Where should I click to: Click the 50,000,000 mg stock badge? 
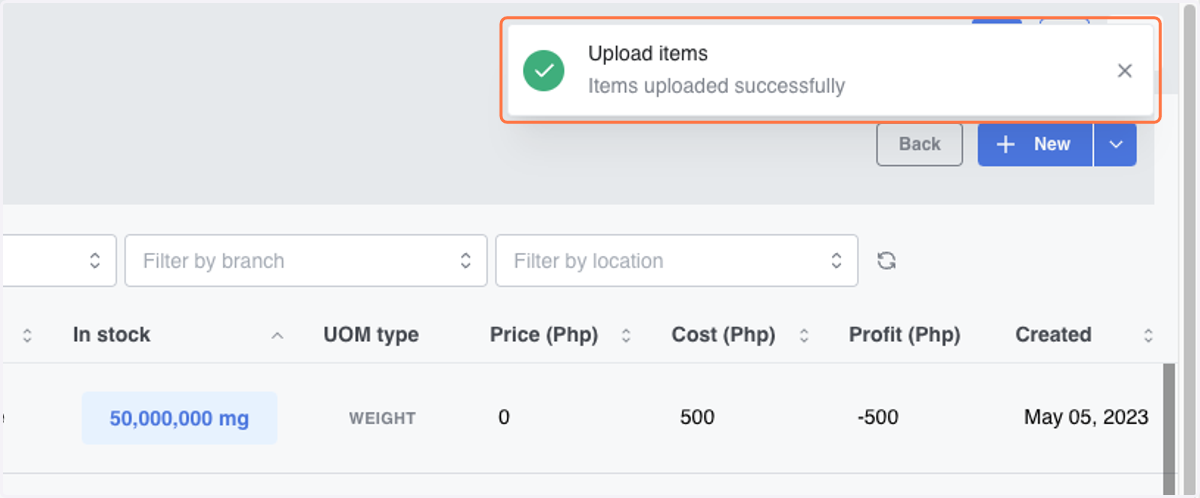[x=179, y=418]
